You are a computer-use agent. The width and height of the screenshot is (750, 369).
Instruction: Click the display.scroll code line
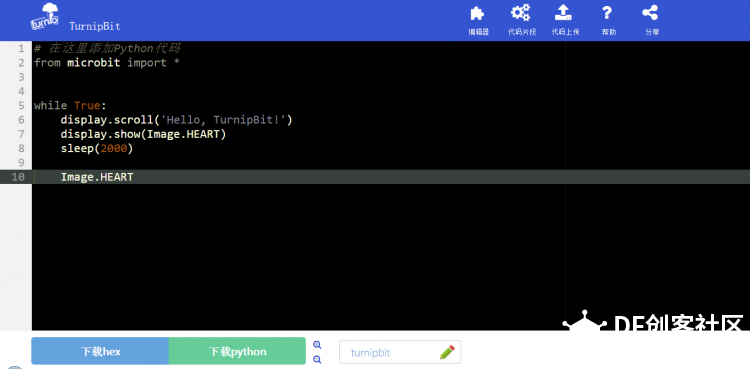[x=176, y=120]
